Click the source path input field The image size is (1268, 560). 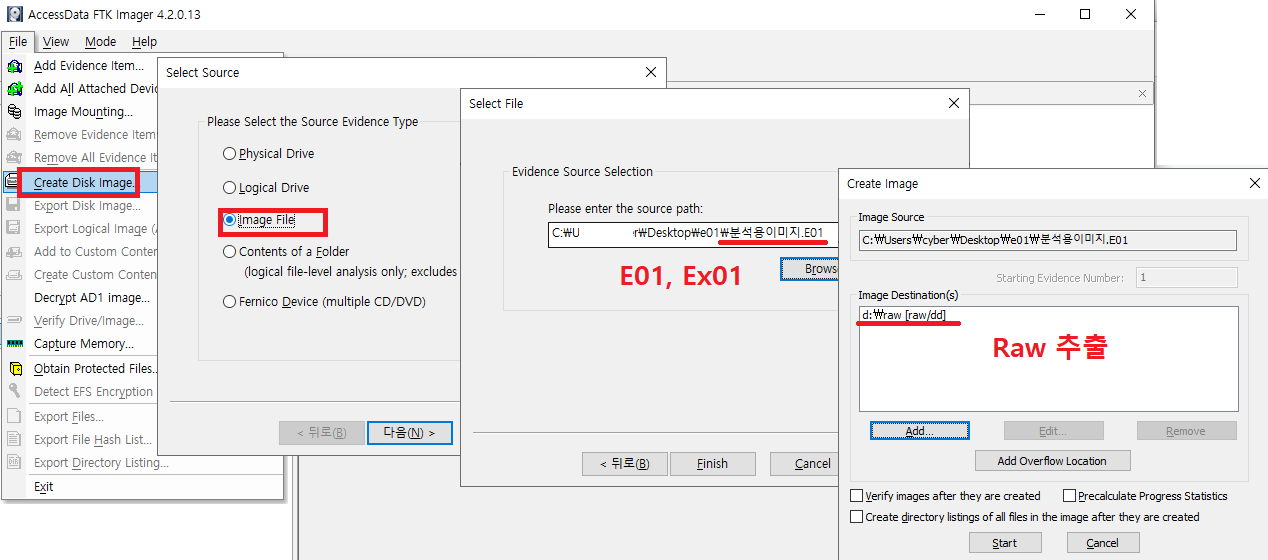[690, 233]
